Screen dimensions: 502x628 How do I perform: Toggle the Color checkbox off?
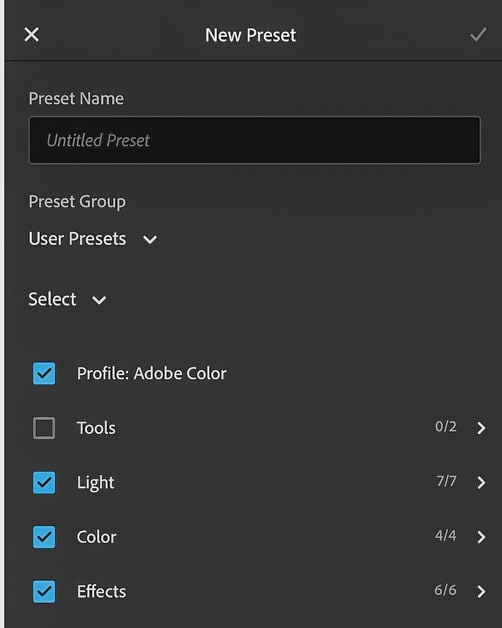point(44,537)
